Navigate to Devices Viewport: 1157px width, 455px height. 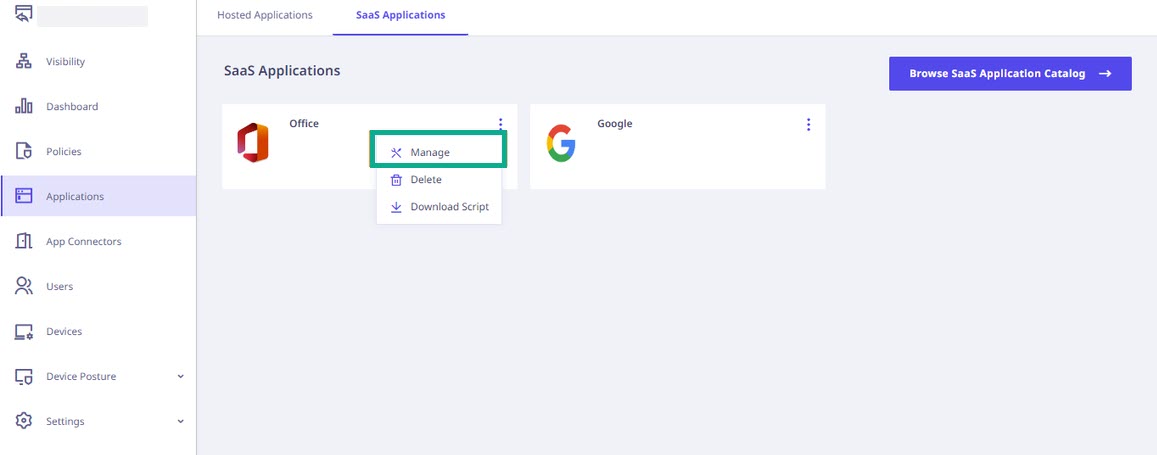(x=64, y=332)
